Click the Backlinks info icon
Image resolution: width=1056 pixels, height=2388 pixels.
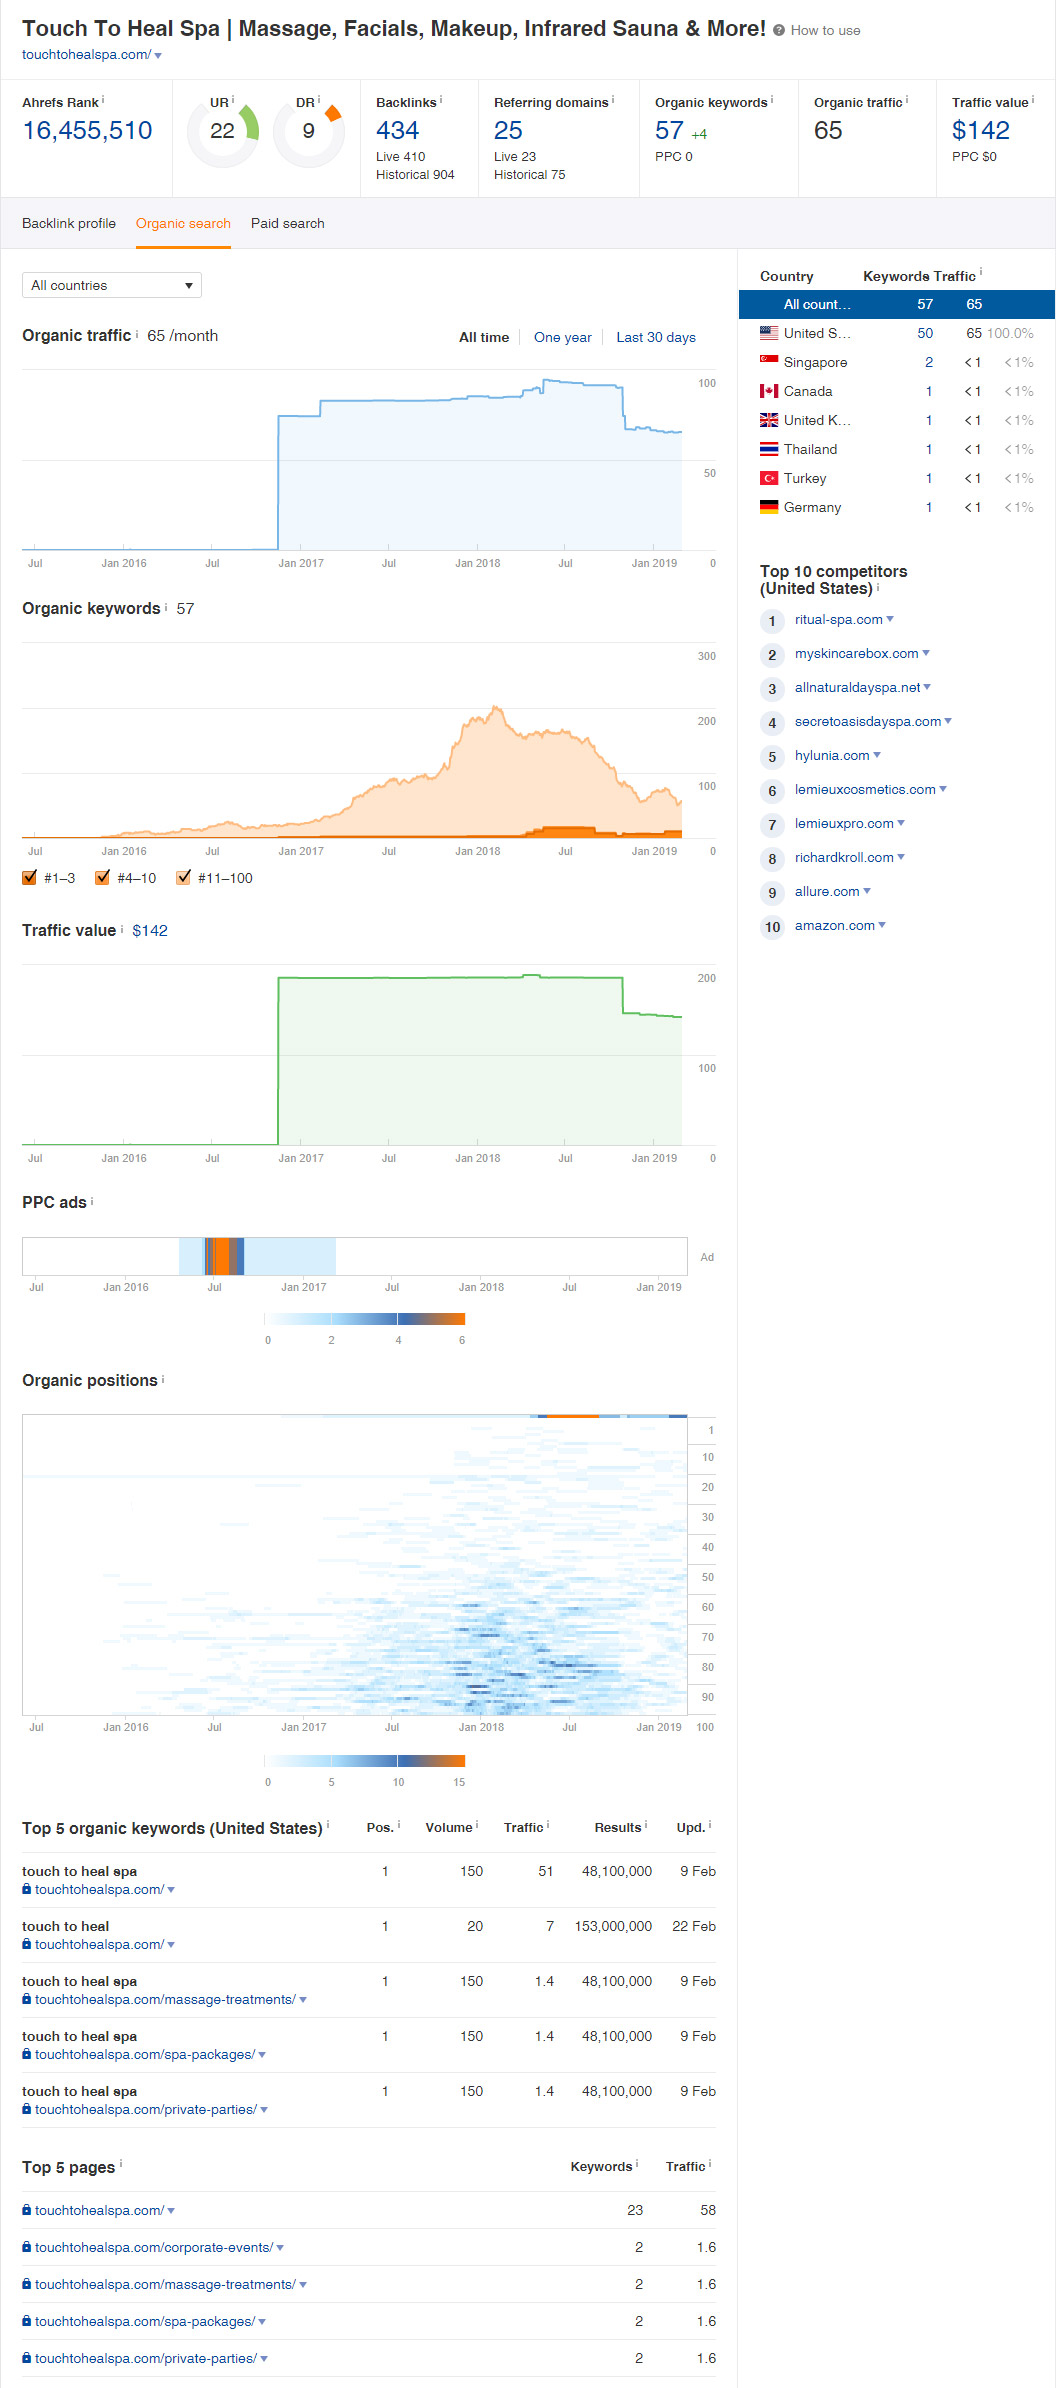coord(441,100)
